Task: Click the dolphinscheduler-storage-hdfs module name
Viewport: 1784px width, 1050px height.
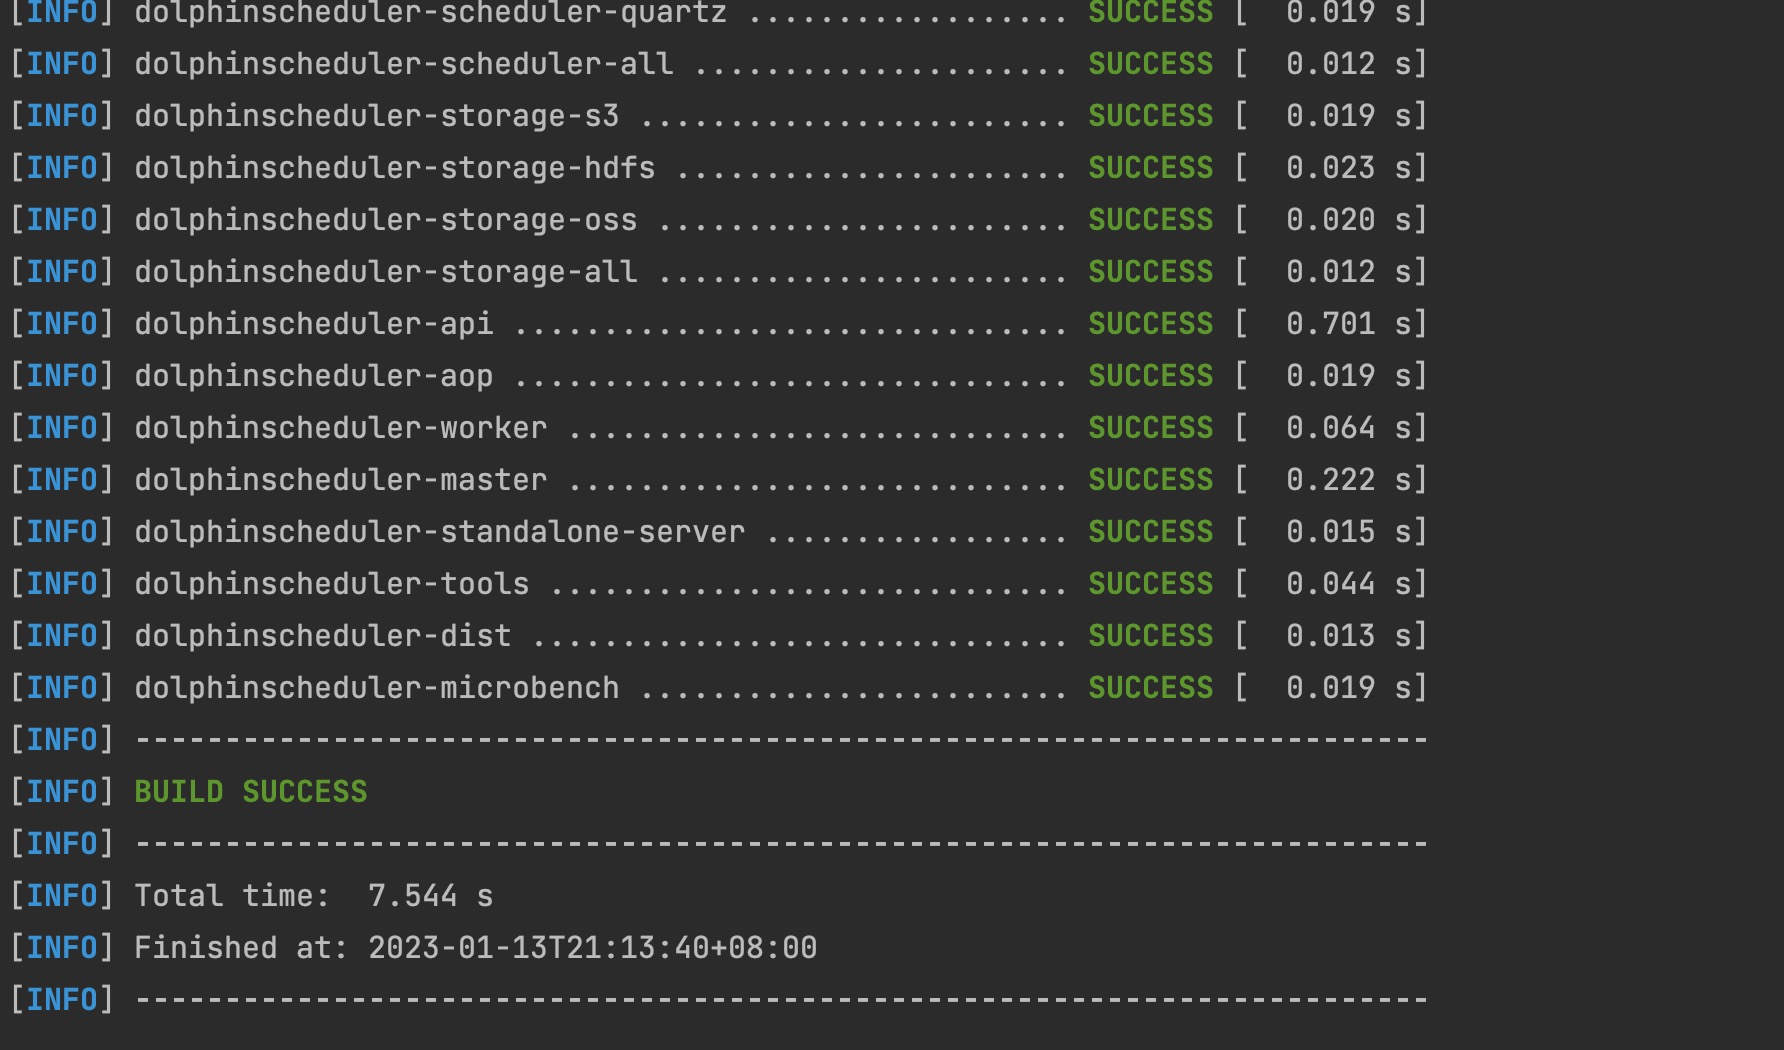Action: [395, 168]
